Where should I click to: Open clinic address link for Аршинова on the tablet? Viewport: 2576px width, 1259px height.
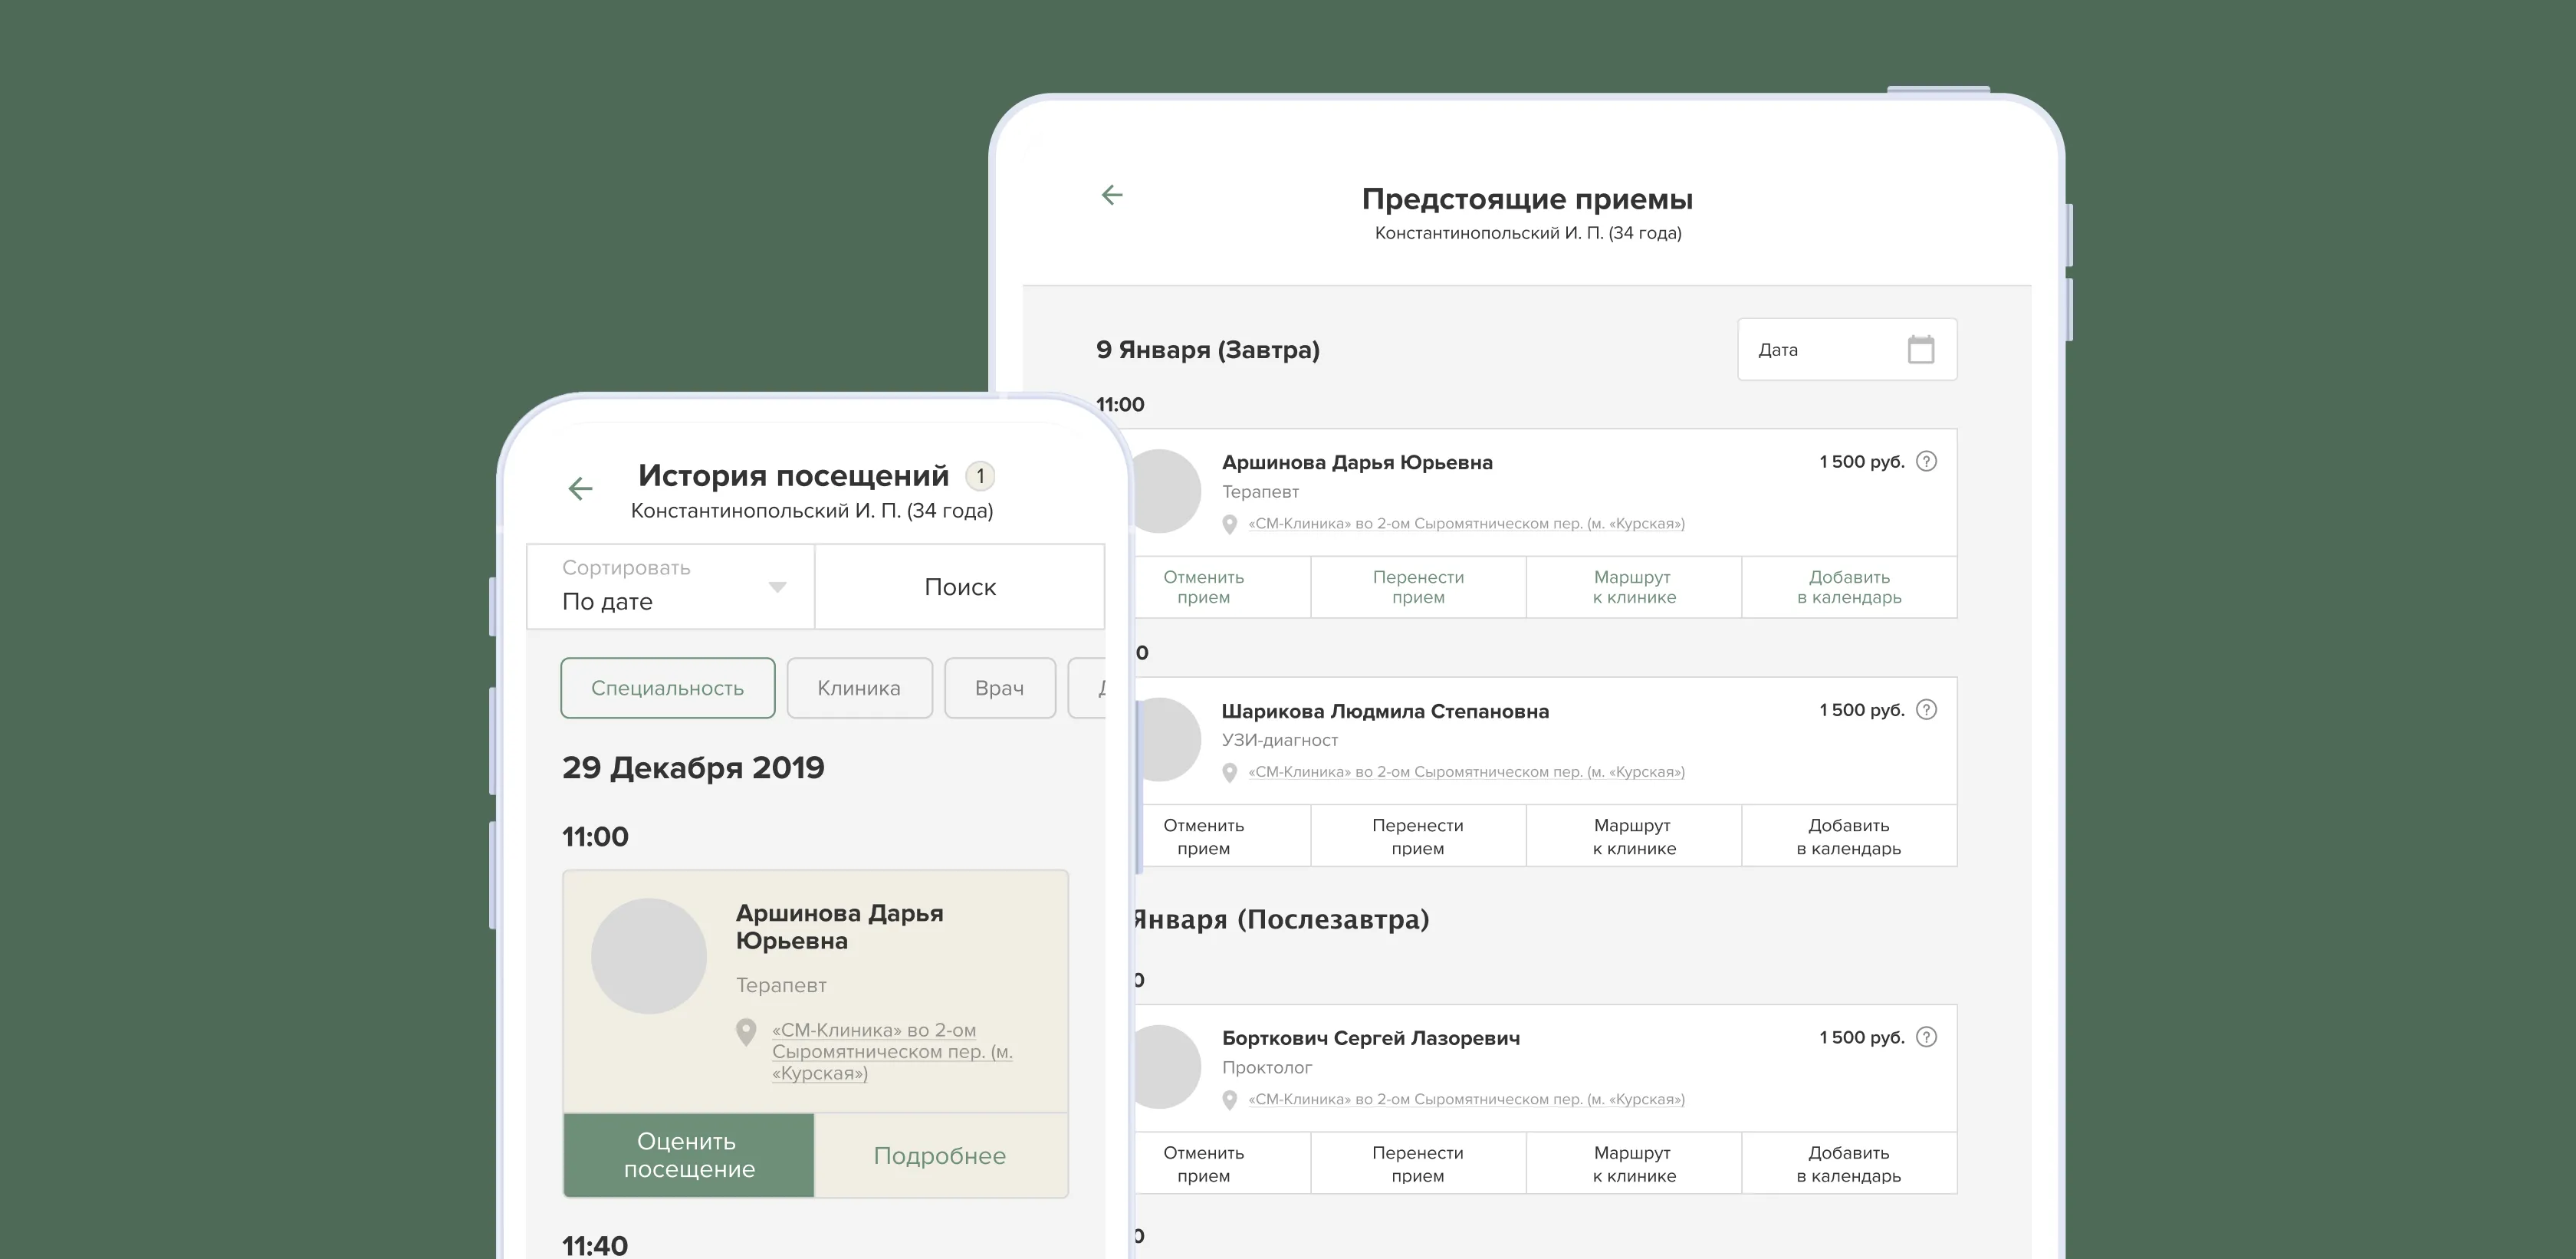pyautogui.click(x=1466, y=523)
